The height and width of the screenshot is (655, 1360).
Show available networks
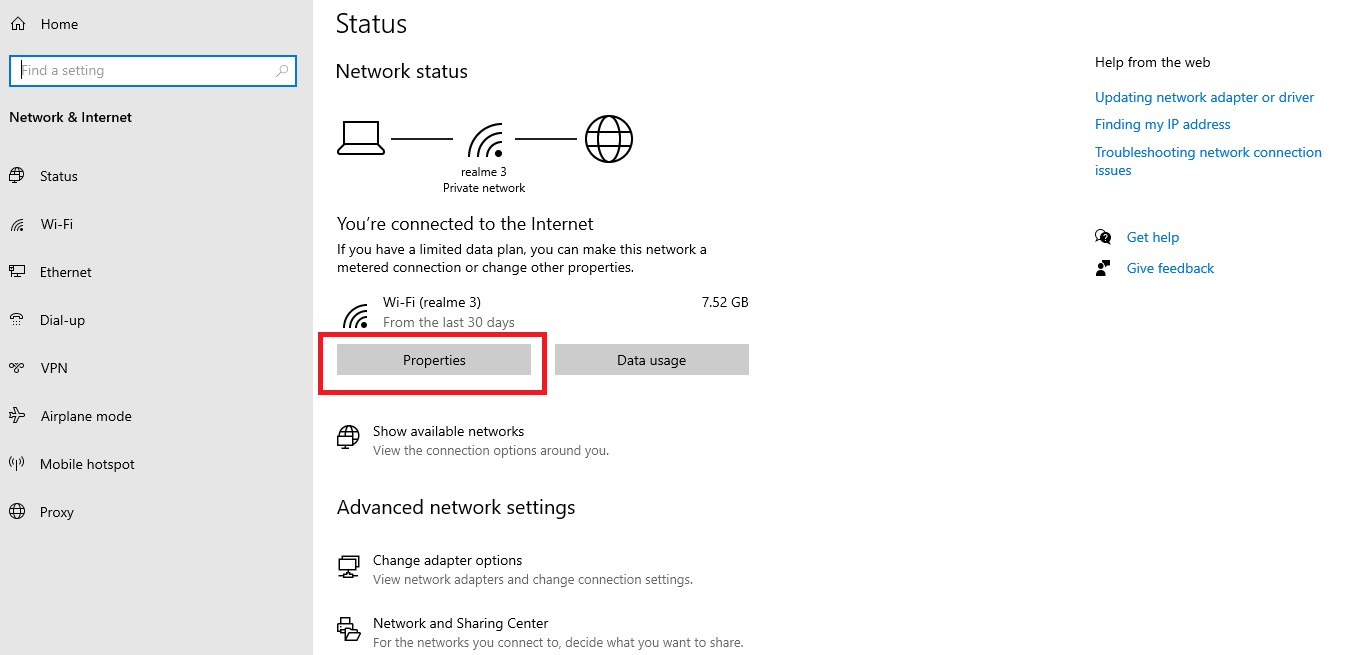pos(448,431)
